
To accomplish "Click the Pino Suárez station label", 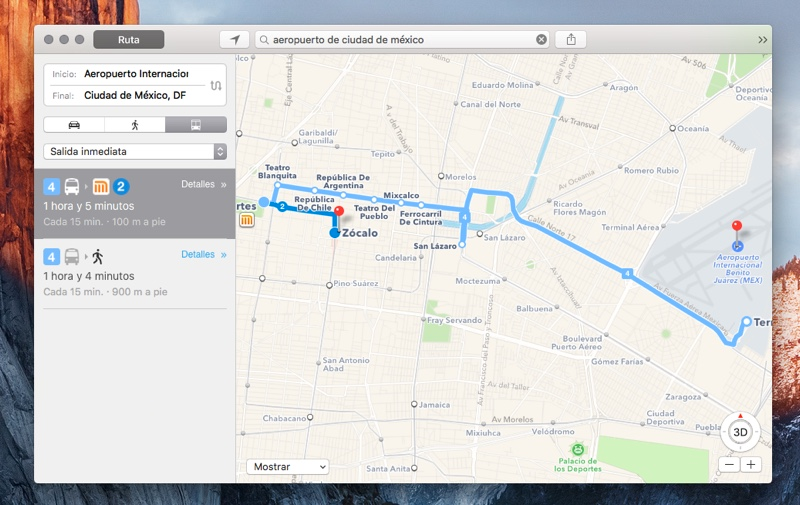I will [356, 283].
